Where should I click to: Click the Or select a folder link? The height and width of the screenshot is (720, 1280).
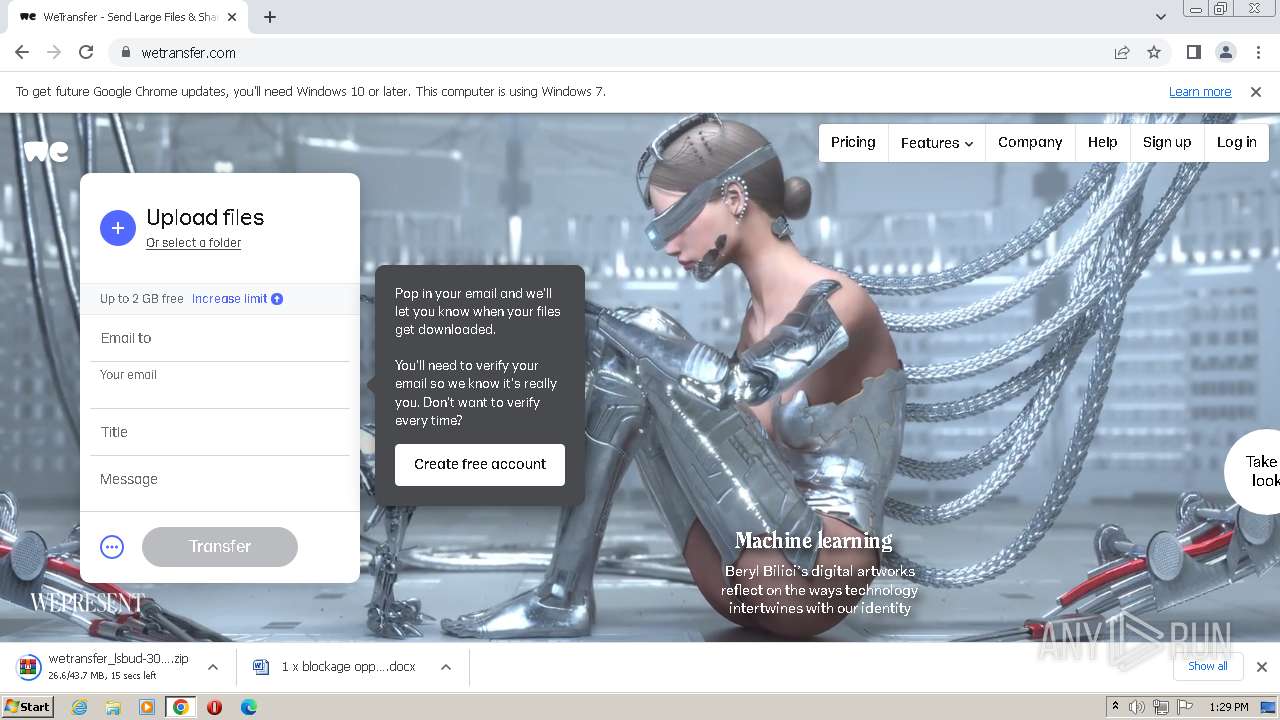click(193, 243)
